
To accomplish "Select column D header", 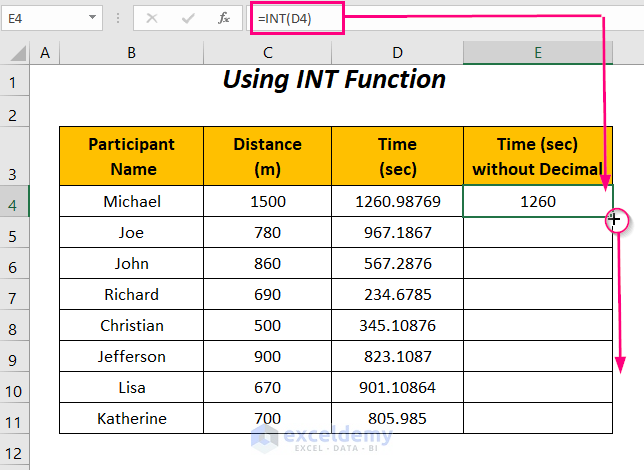I will (x=397, y=53).
